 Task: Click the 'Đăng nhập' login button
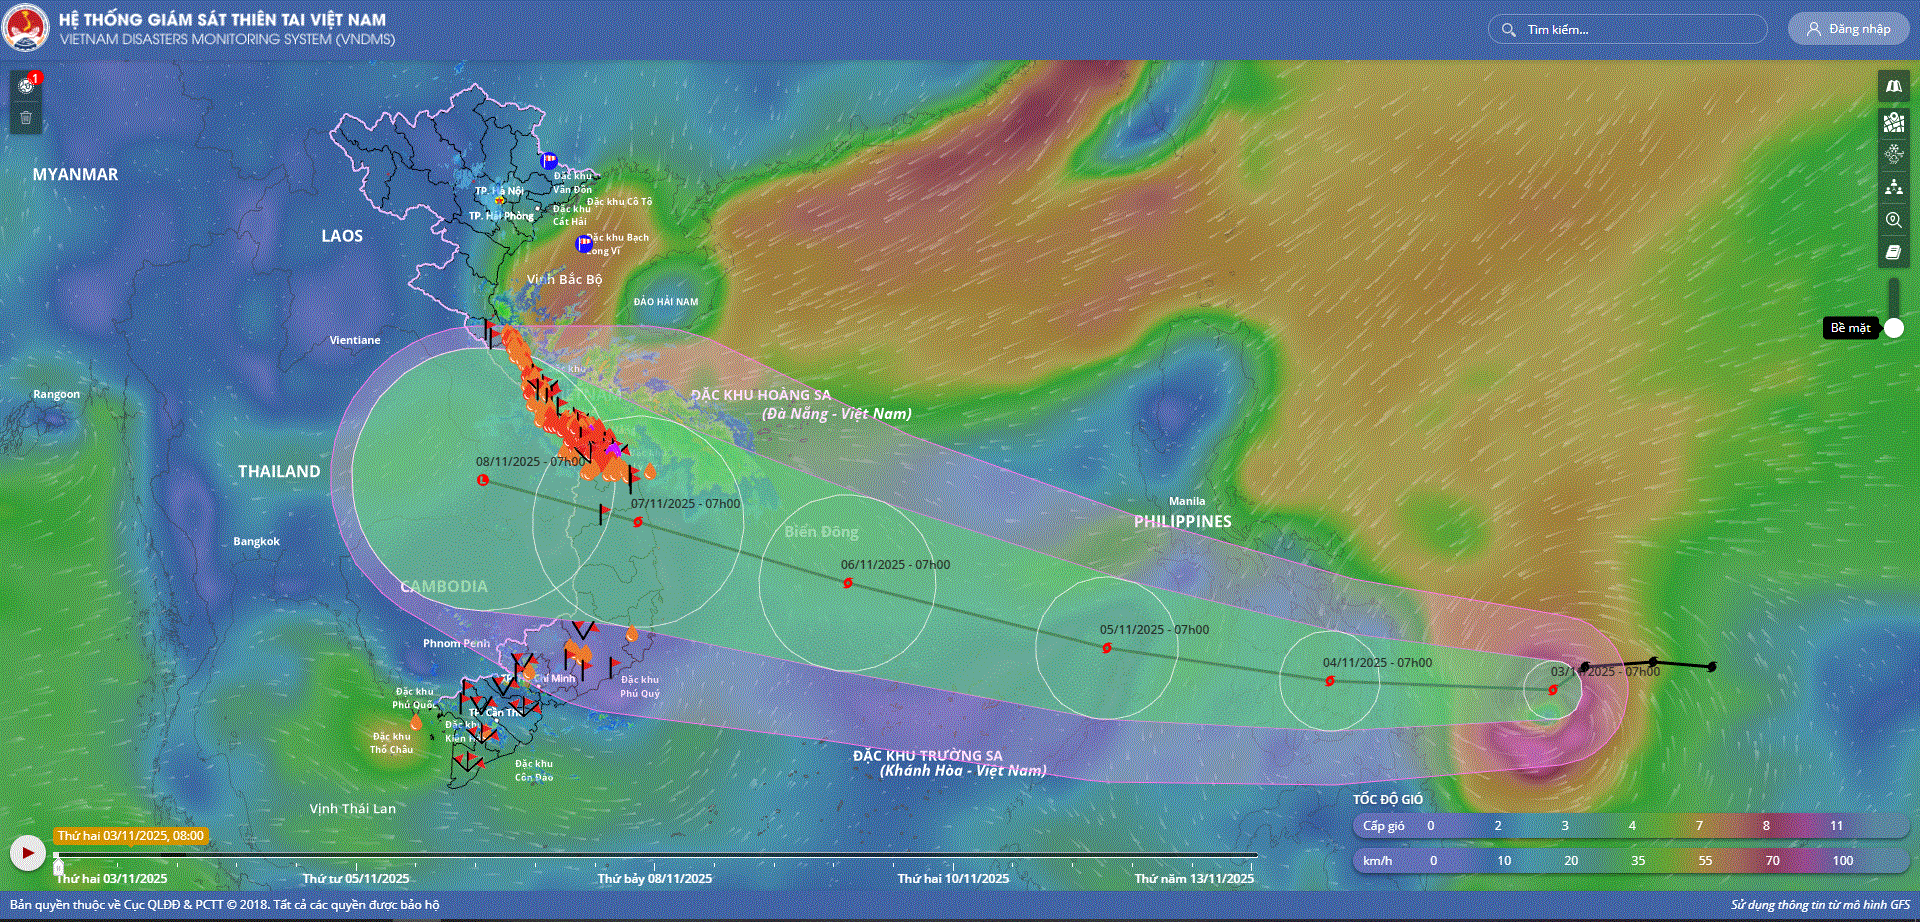[1848, 29]
